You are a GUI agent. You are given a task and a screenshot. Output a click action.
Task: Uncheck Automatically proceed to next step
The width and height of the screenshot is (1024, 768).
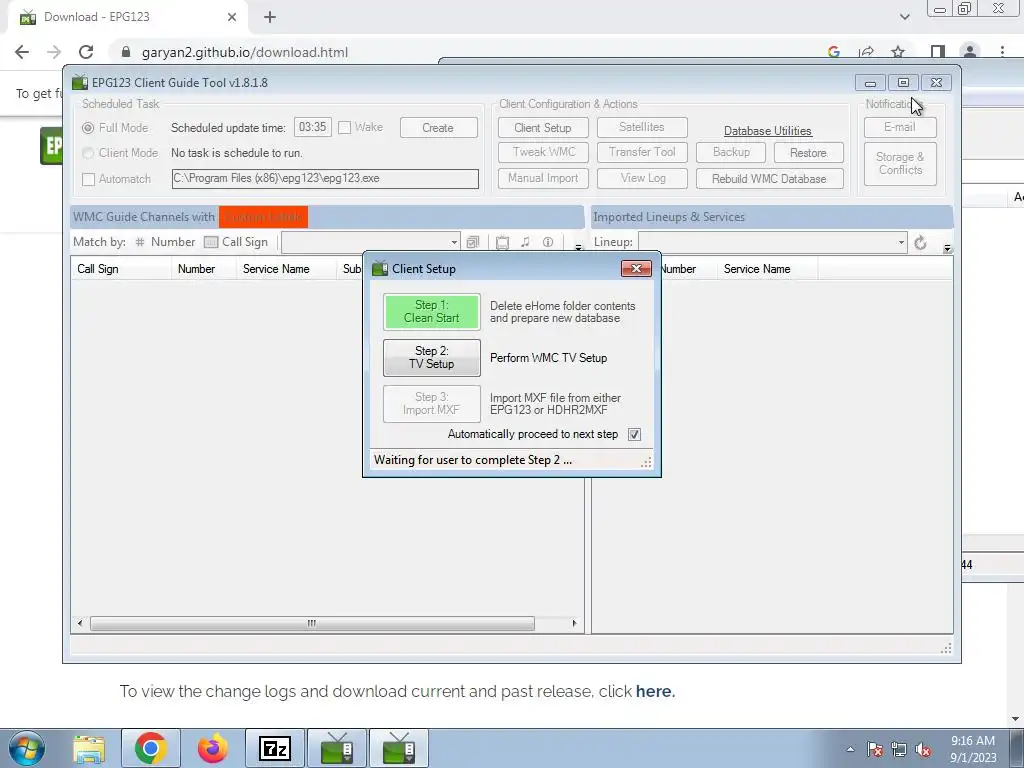pos(634,434)
